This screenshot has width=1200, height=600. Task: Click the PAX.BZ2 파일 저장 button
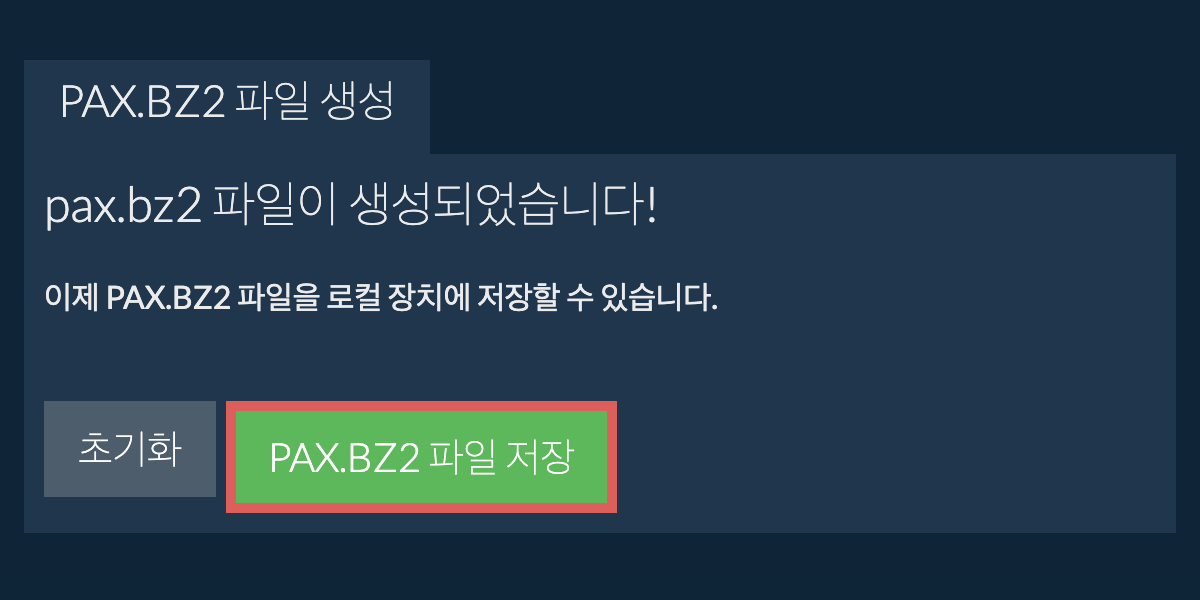point(421,457)
